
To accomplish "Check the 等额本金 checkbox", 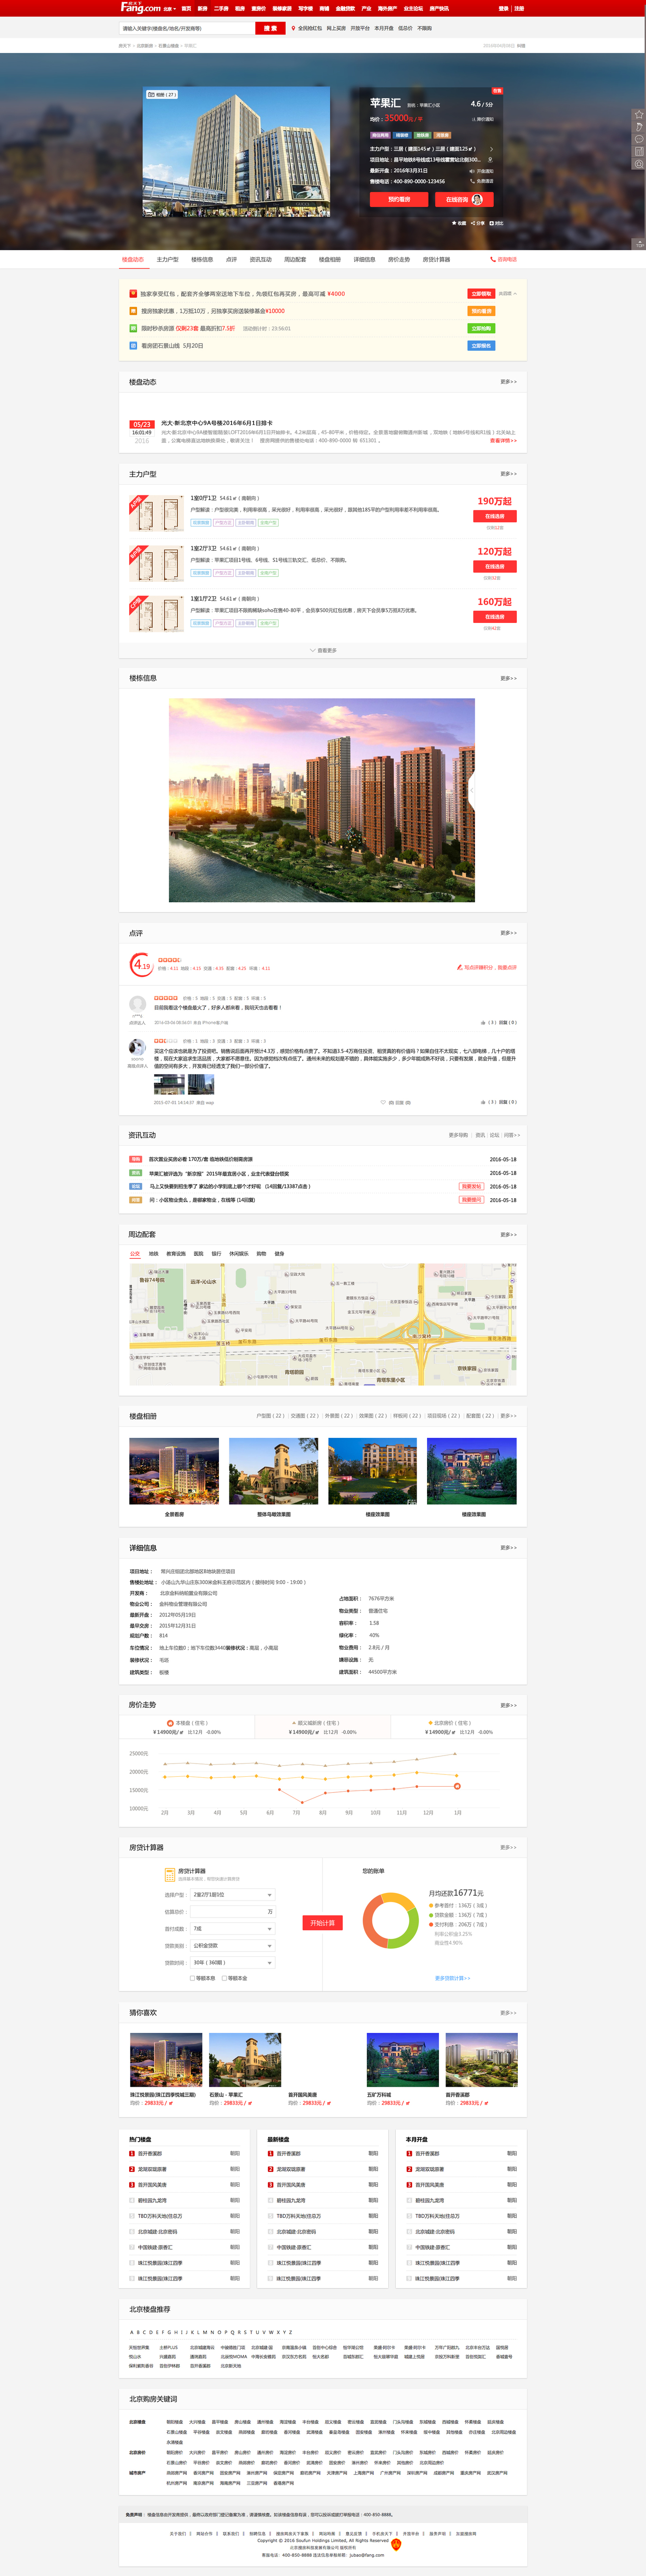I will [224, 1978].
